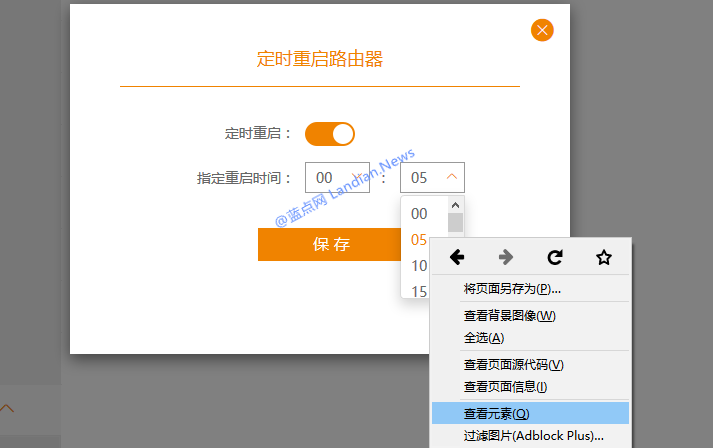Viewport: 713px width, 448px height.
Task: Click 查看元素(Q) highlighted menu item
Action: (x=530, y=413)
